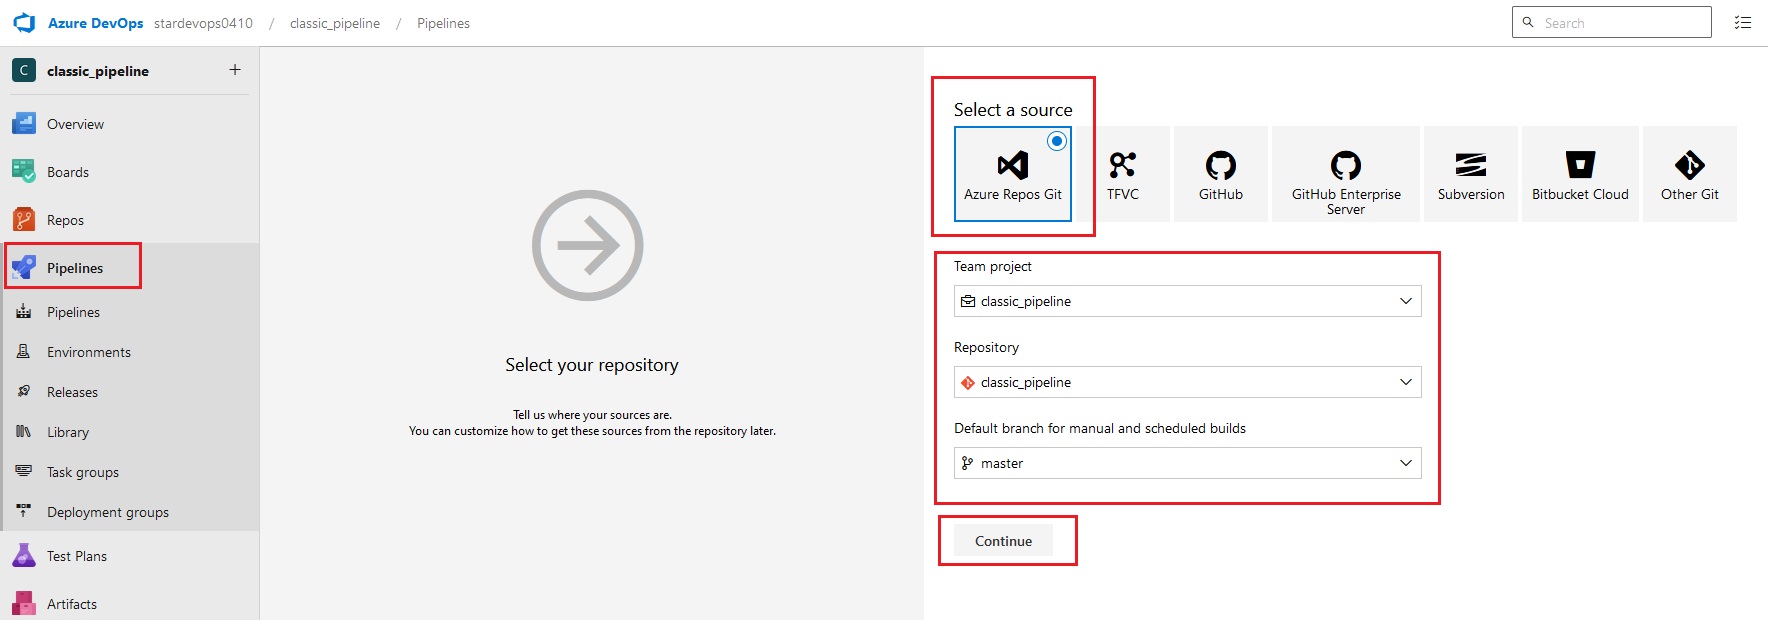Screen dimensions: 1768x621
Task: Open the Boards sidebar icon
Action: (x=24, y=172)
